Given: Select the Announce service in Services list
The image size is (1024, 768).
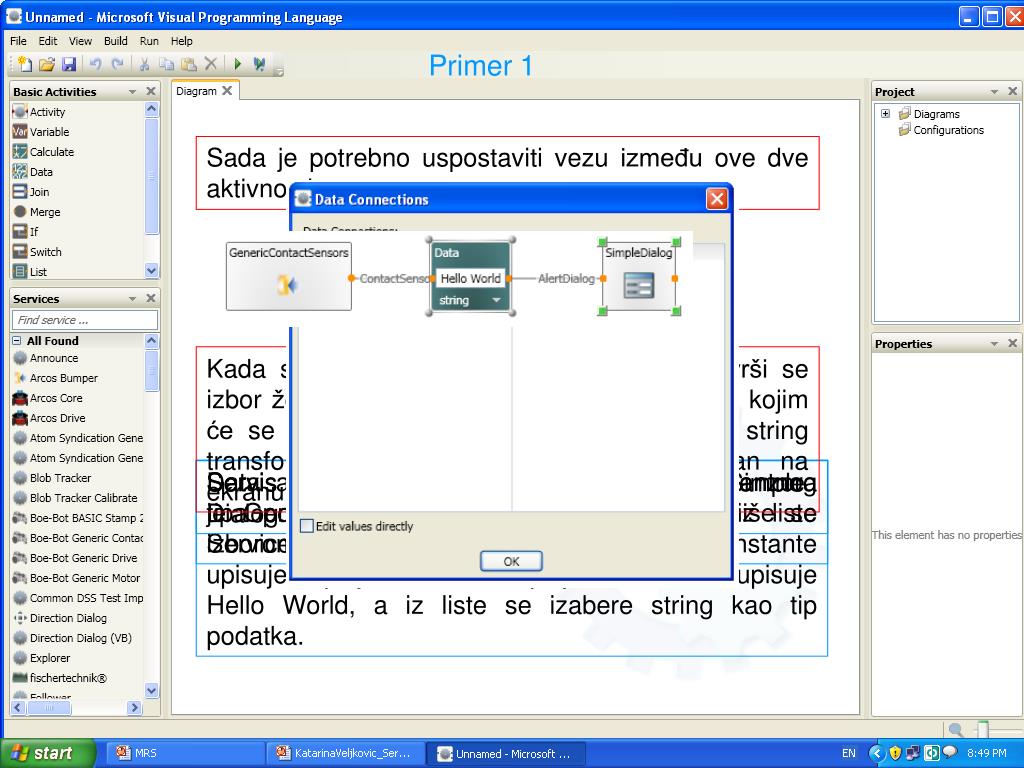Looking at the screenshot, I should [46, 358].
